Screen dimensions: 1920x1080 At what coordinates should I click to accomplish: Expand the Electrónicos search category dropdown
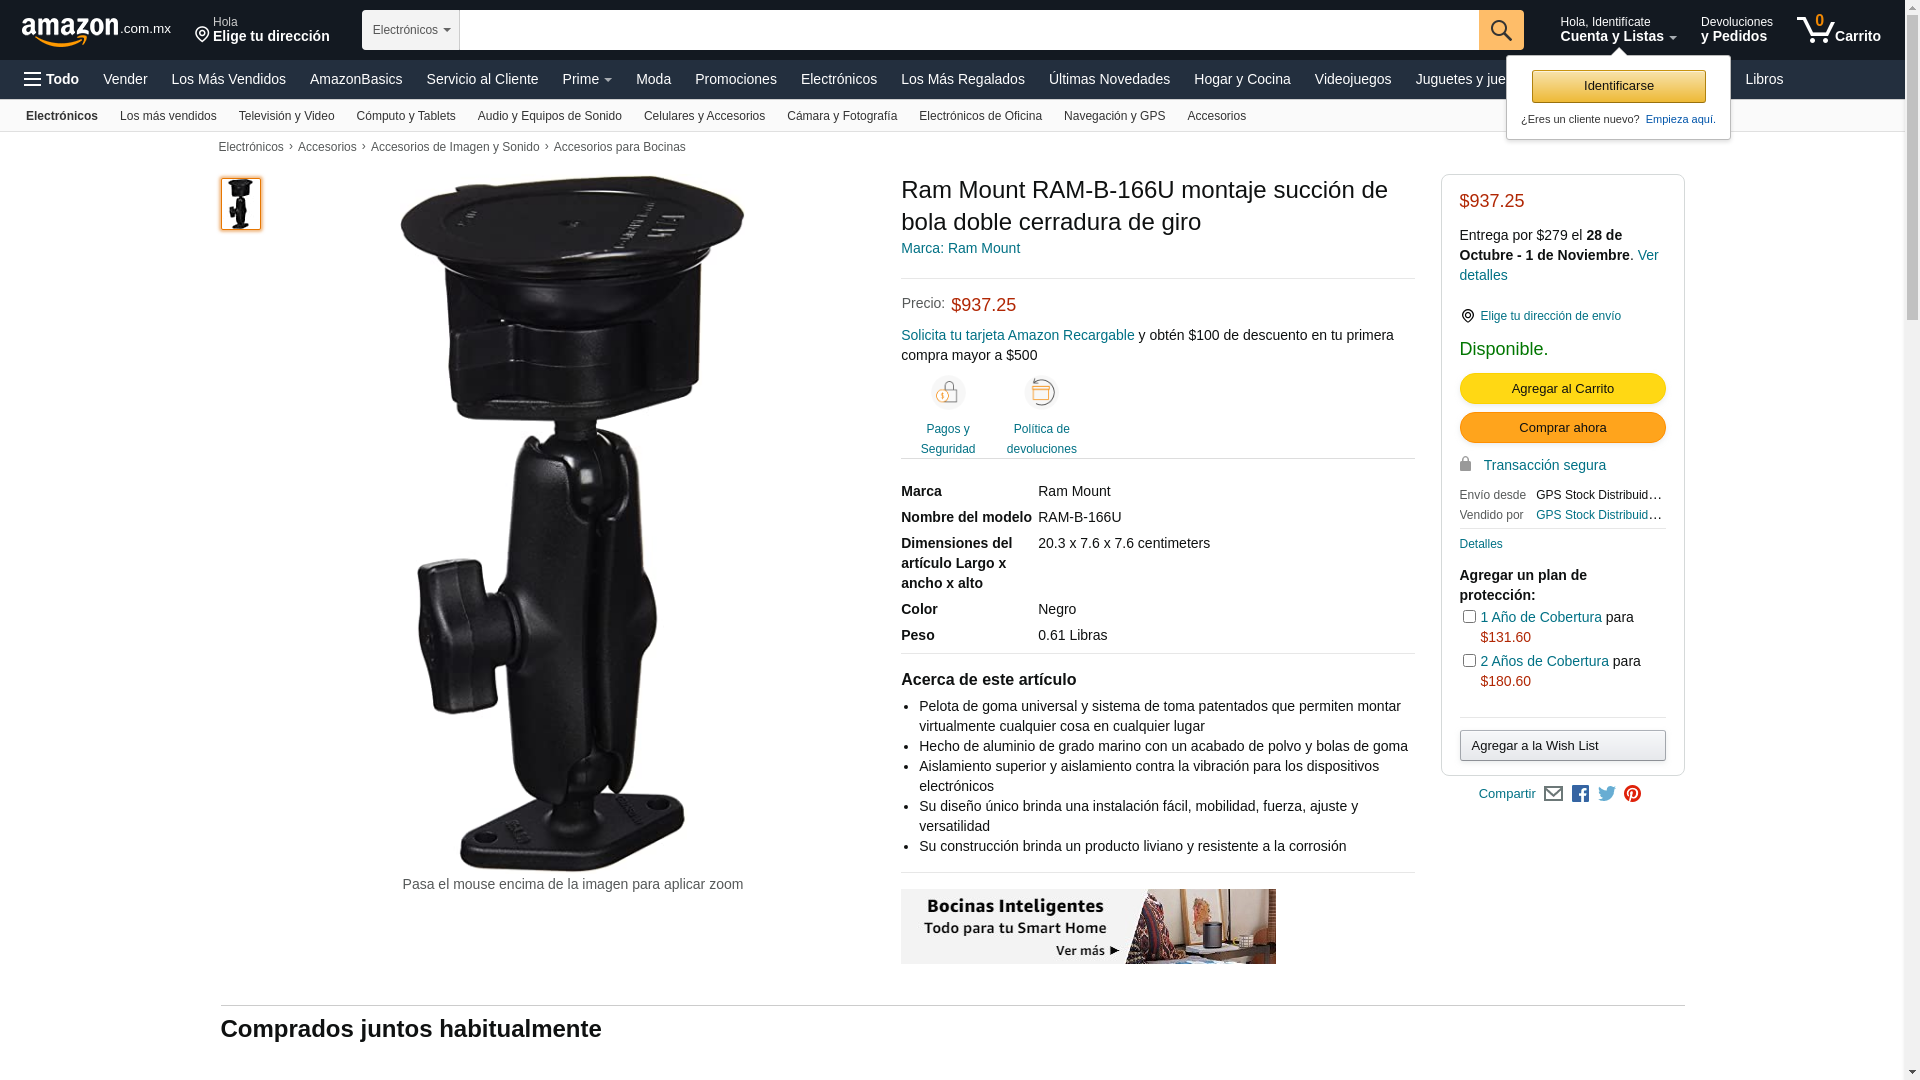411,30
